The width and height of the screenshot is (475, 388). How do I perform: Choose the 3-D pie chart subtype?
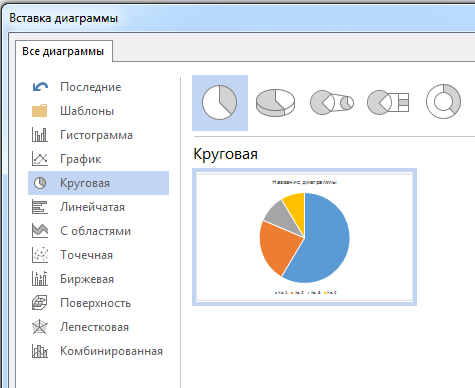coord(275,103)
